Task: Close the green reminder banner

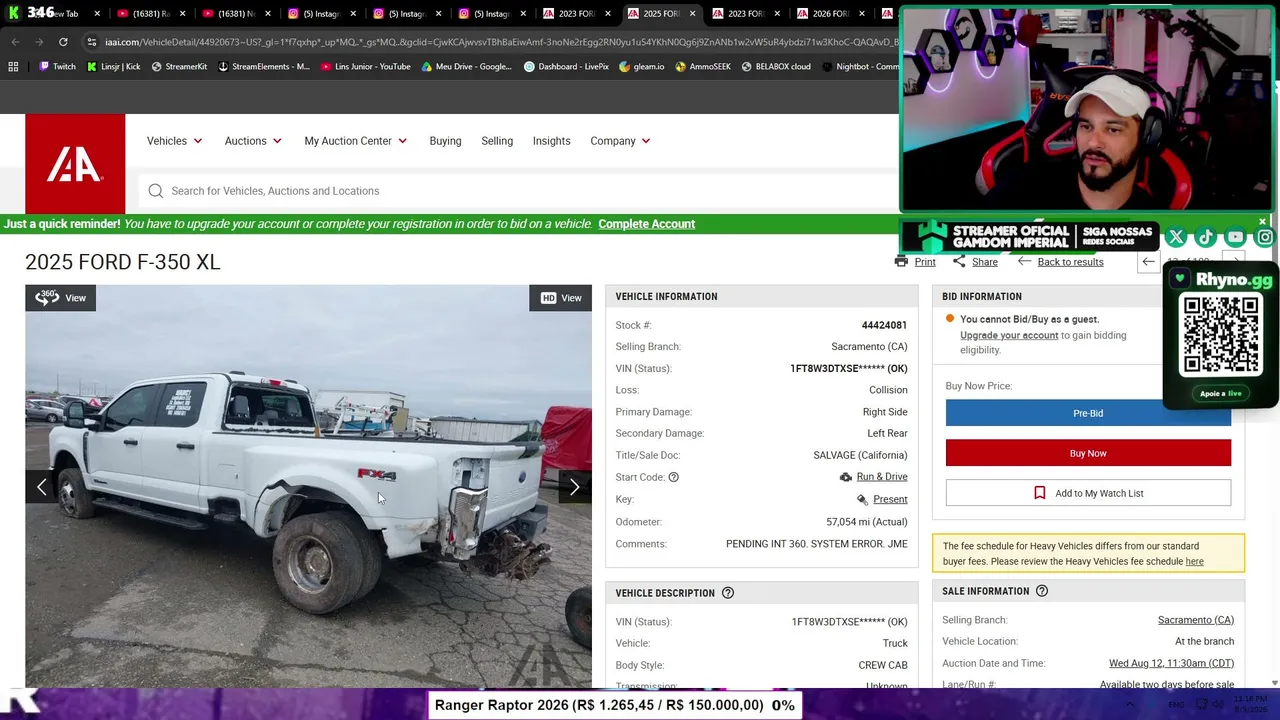Action: point(1262,221)
